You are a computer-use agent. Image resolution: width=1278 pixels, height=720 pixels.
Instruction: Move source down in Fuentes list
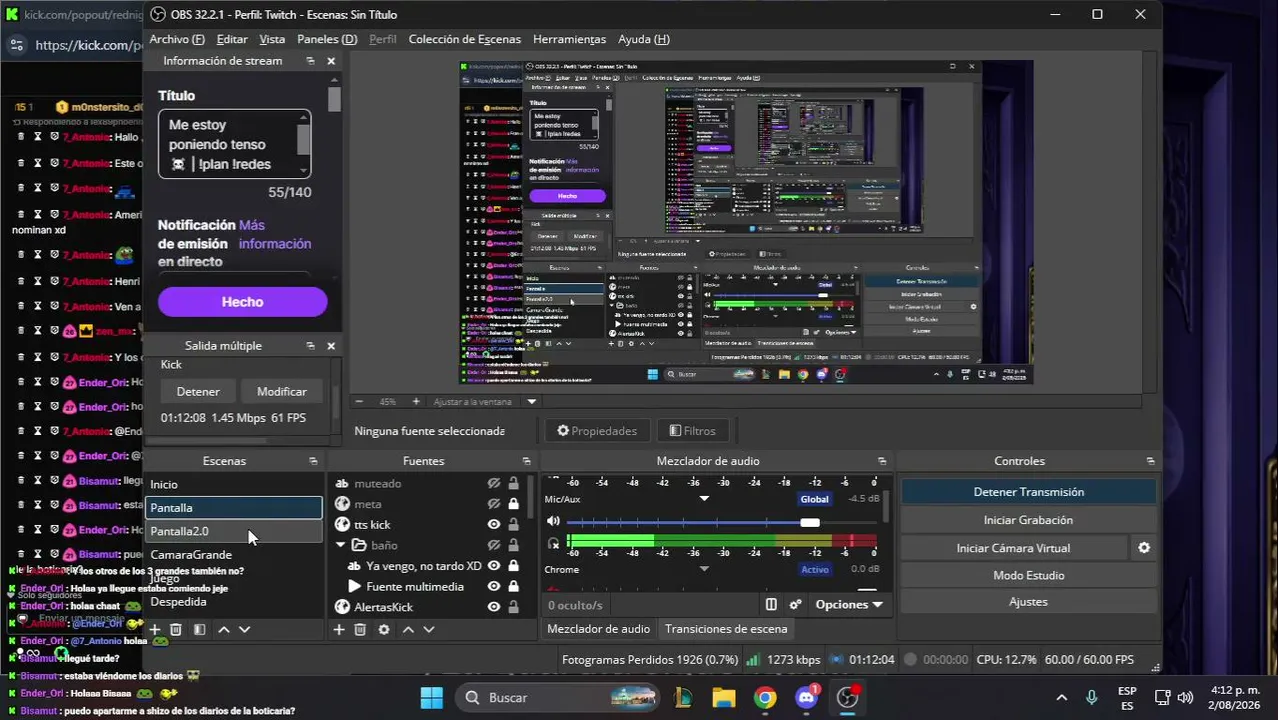pyautogui.click(x=428, y=629)
